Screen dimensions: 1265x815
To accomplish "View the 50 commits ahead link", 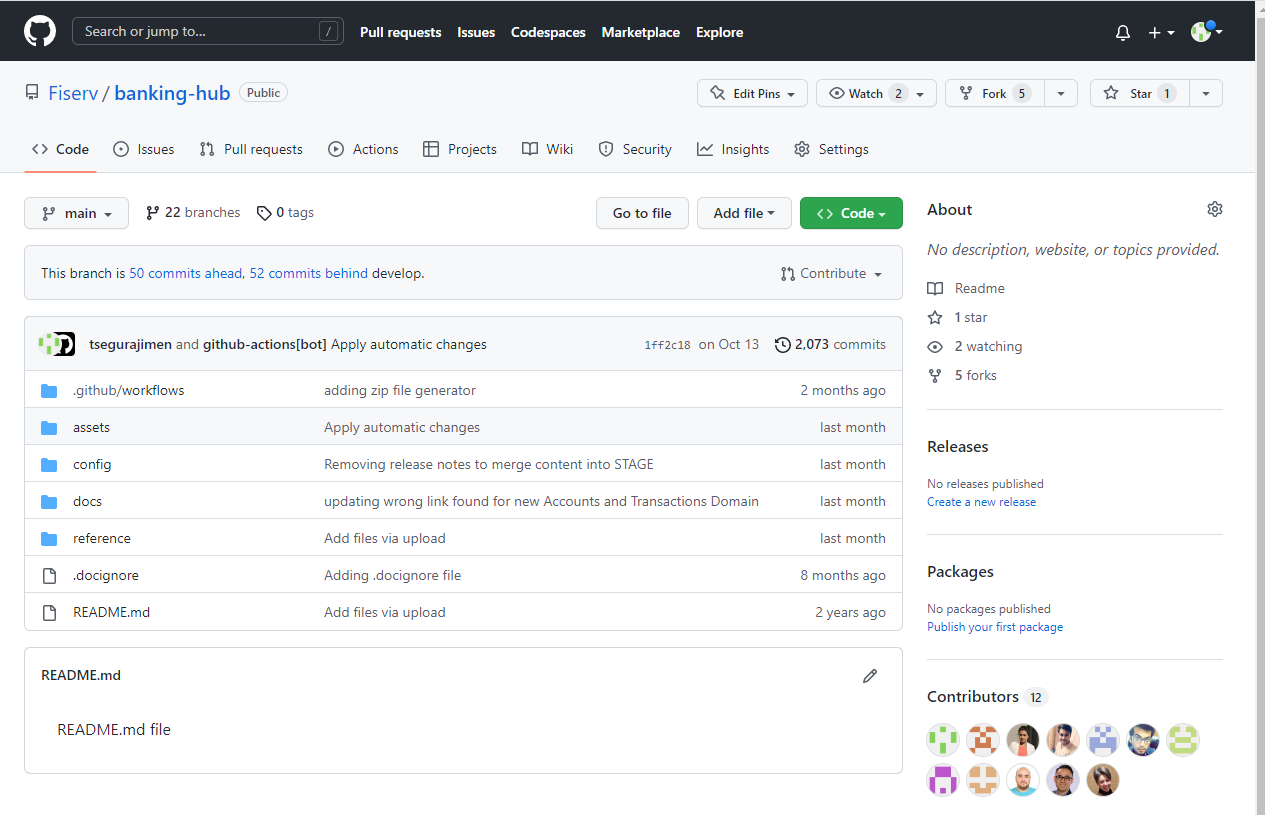I will (186, 273).
